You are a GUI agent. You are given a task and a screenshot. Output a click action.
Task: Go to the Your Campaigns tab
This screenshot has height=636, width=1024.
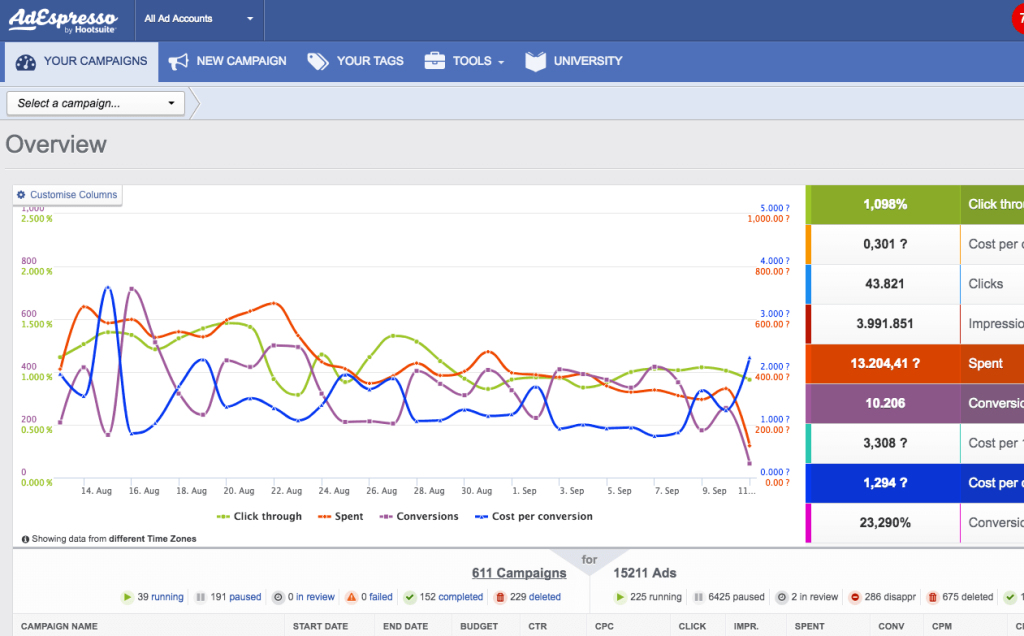tap(82, 61)
